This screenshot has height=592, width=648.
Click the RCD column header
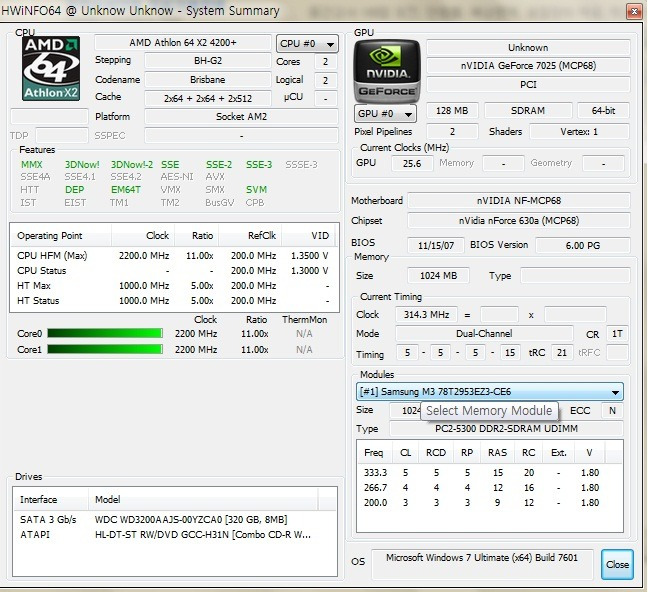point(436,453)
